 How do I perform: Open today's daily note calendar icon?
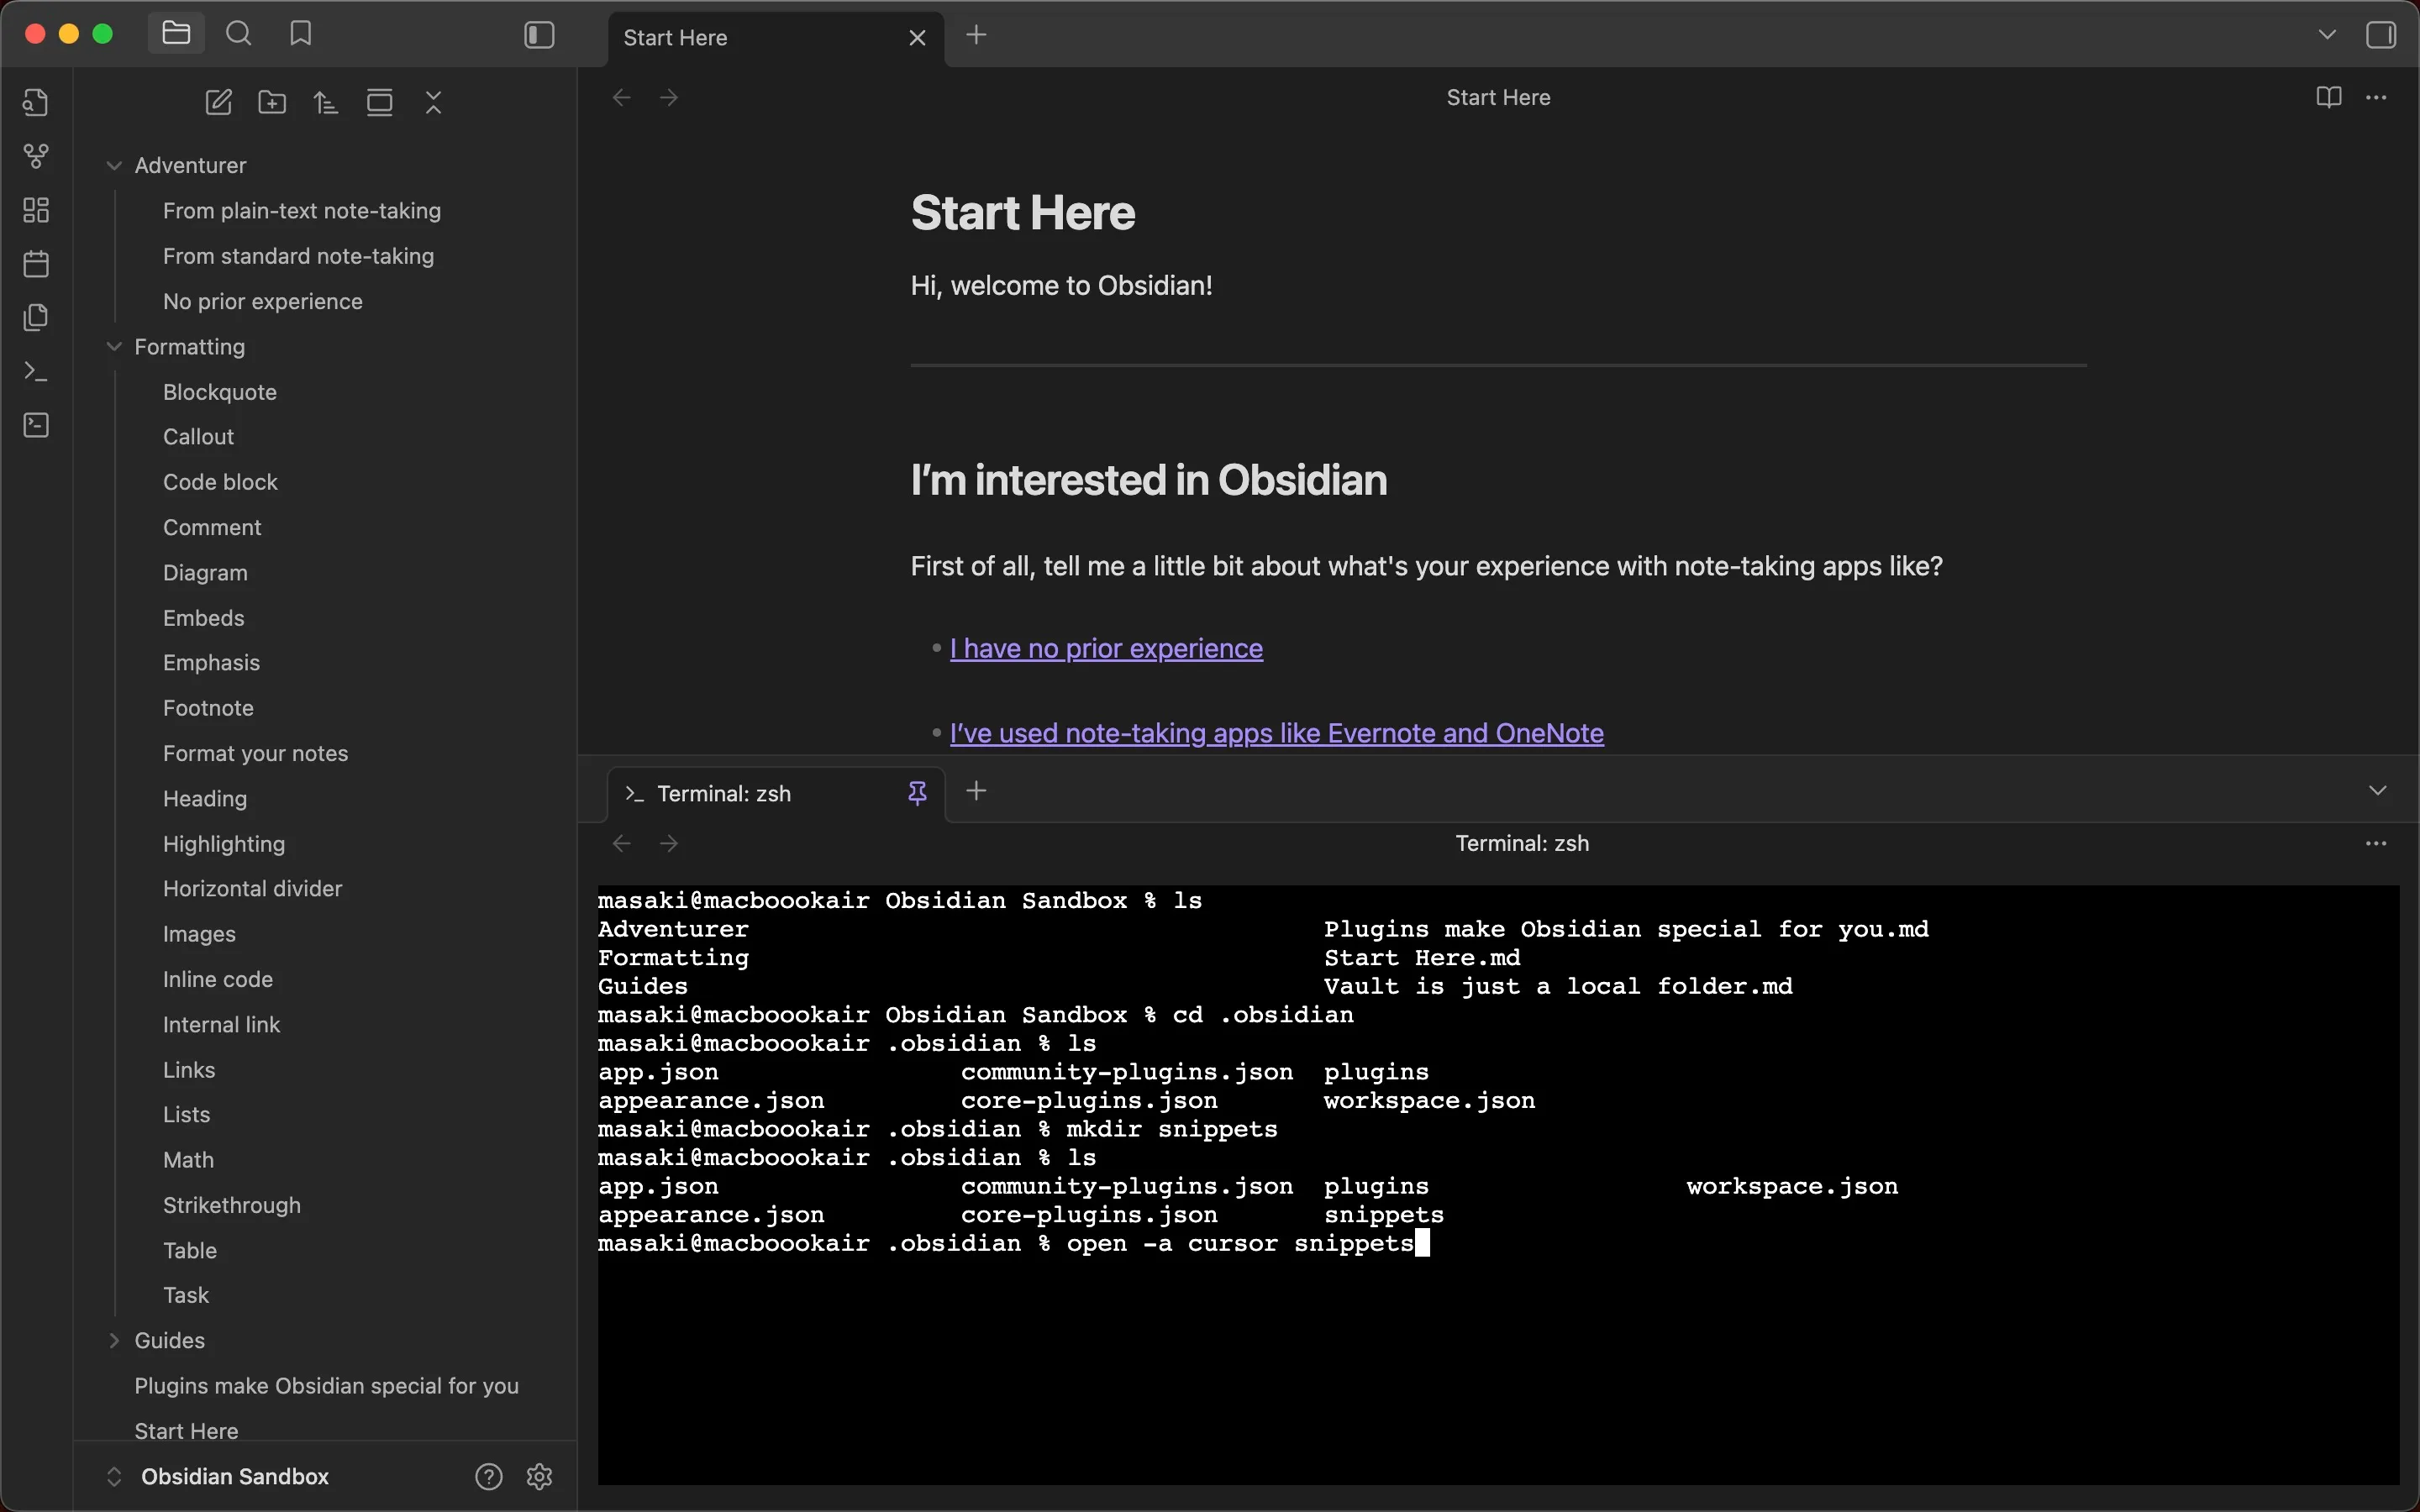coord(36,264)
